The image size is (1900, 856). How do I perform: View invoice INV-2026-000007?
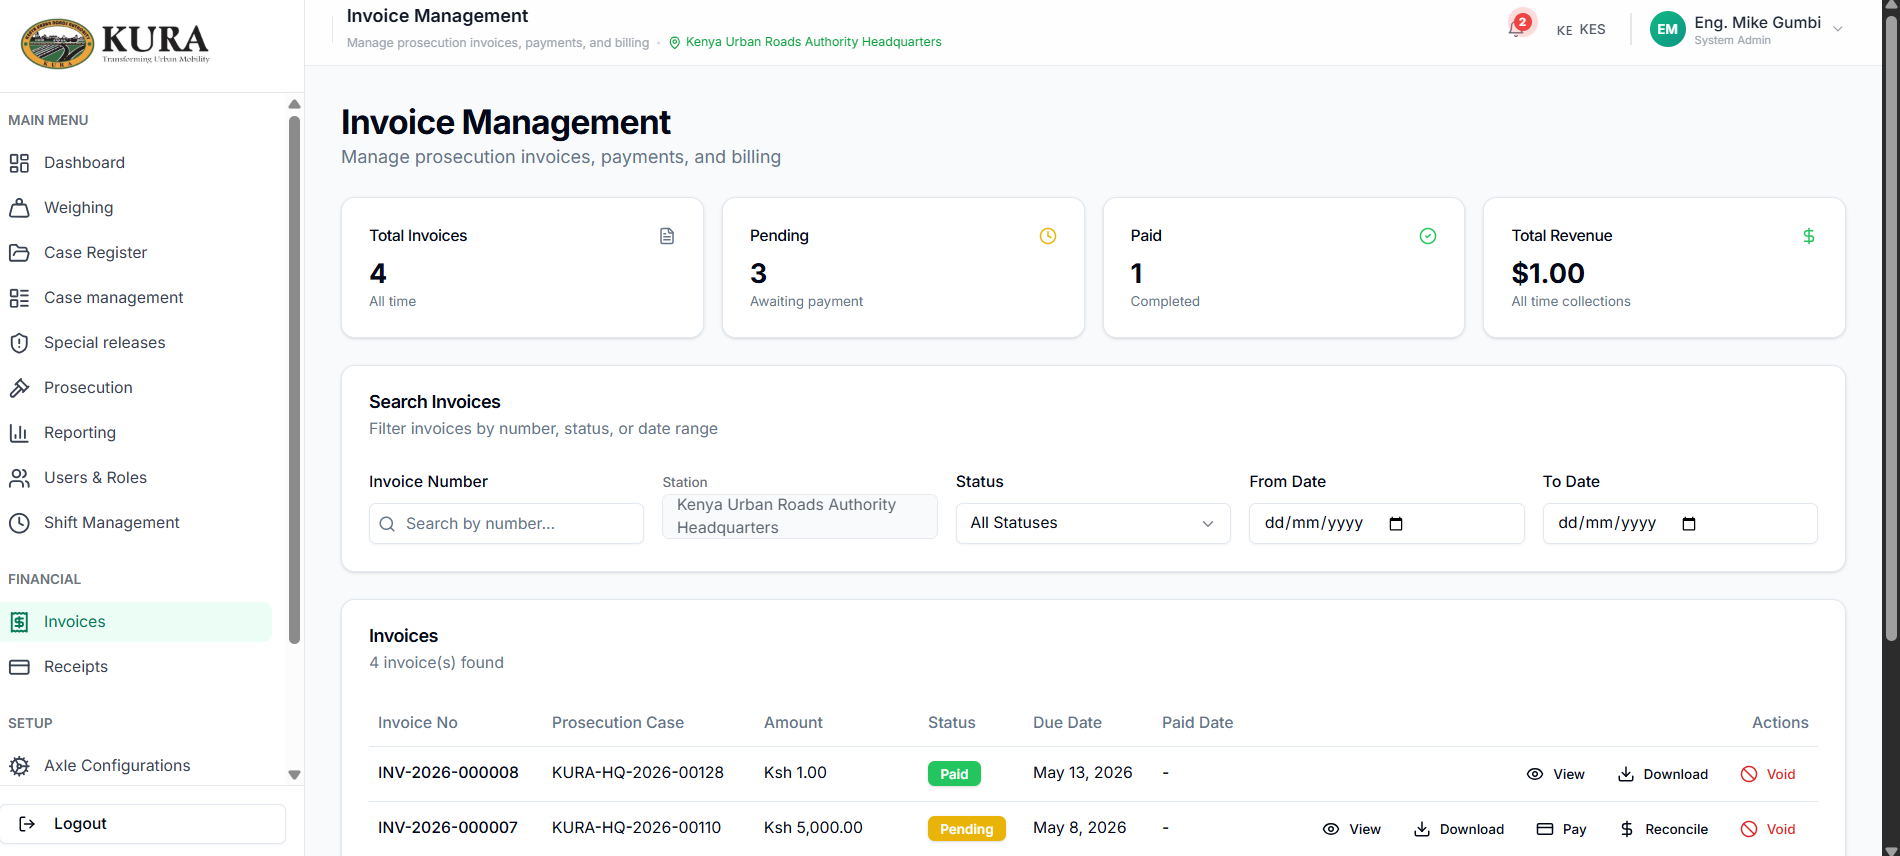point(1351,829)
